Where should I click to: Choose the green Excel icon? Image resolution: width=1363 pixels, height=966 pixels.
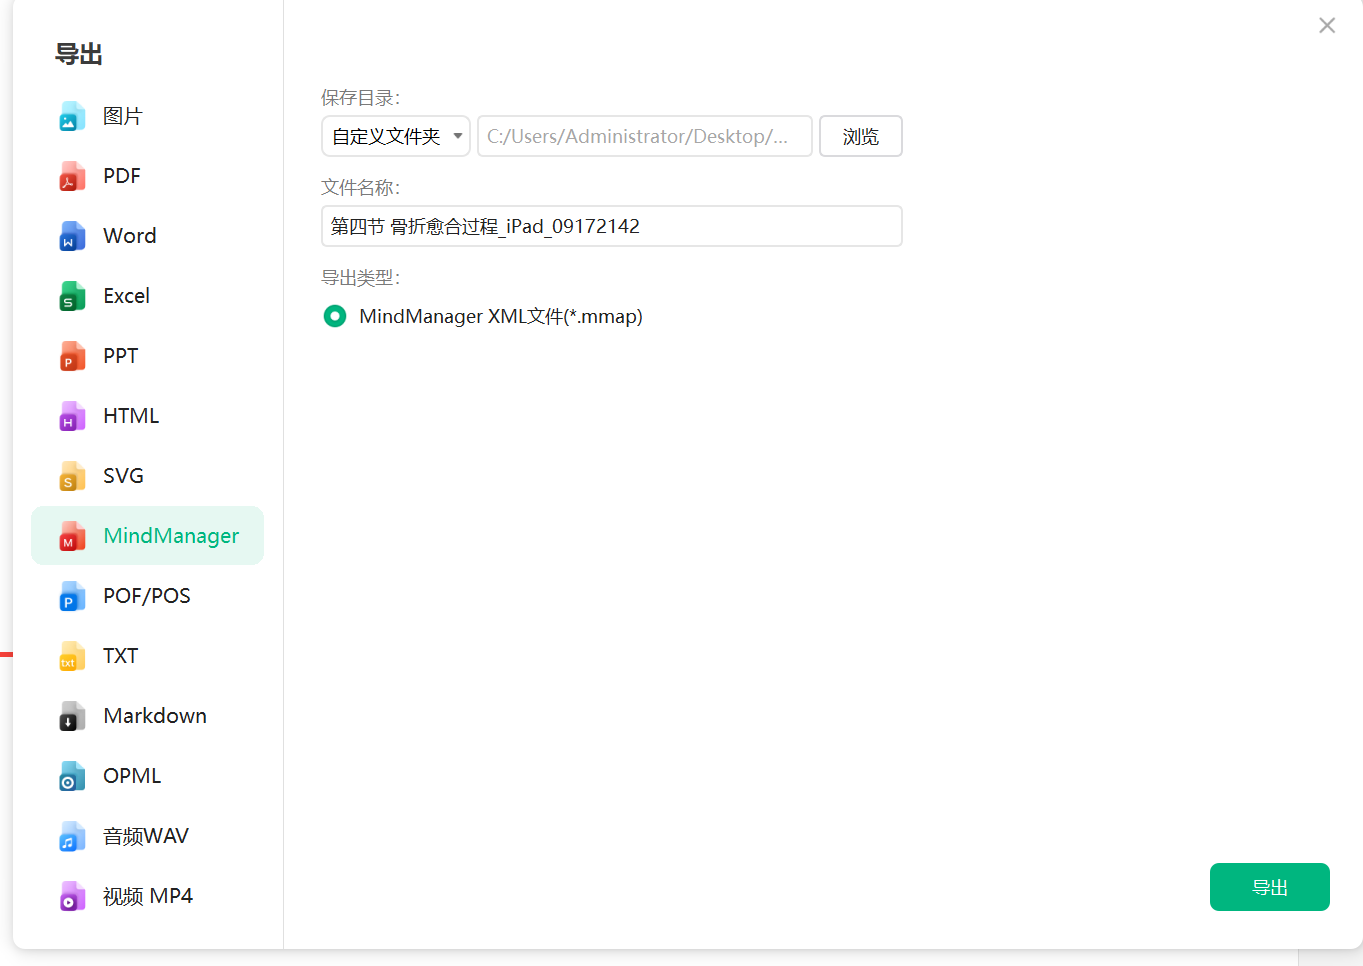tap(71, 297)
